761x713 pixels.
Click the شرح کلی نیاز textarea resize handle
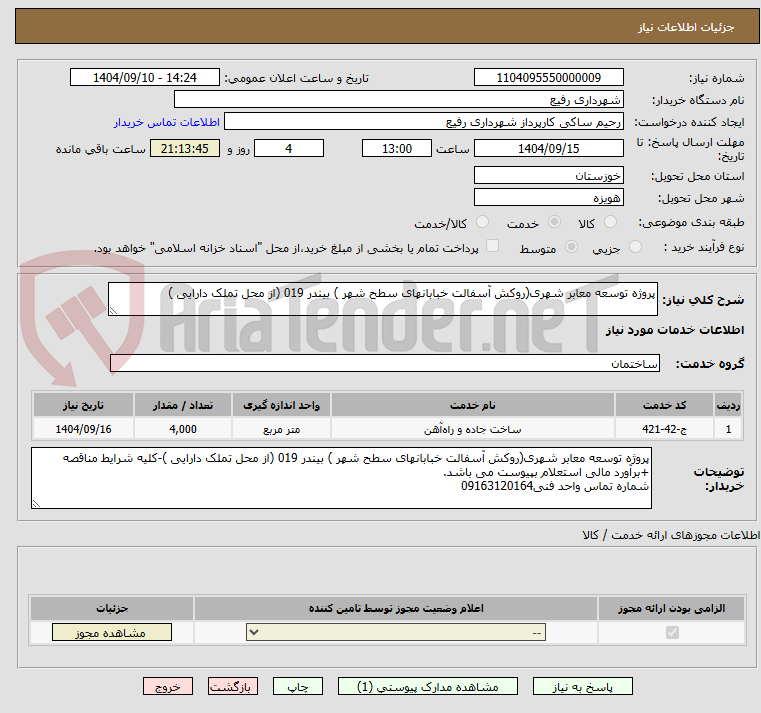(113, 311)
